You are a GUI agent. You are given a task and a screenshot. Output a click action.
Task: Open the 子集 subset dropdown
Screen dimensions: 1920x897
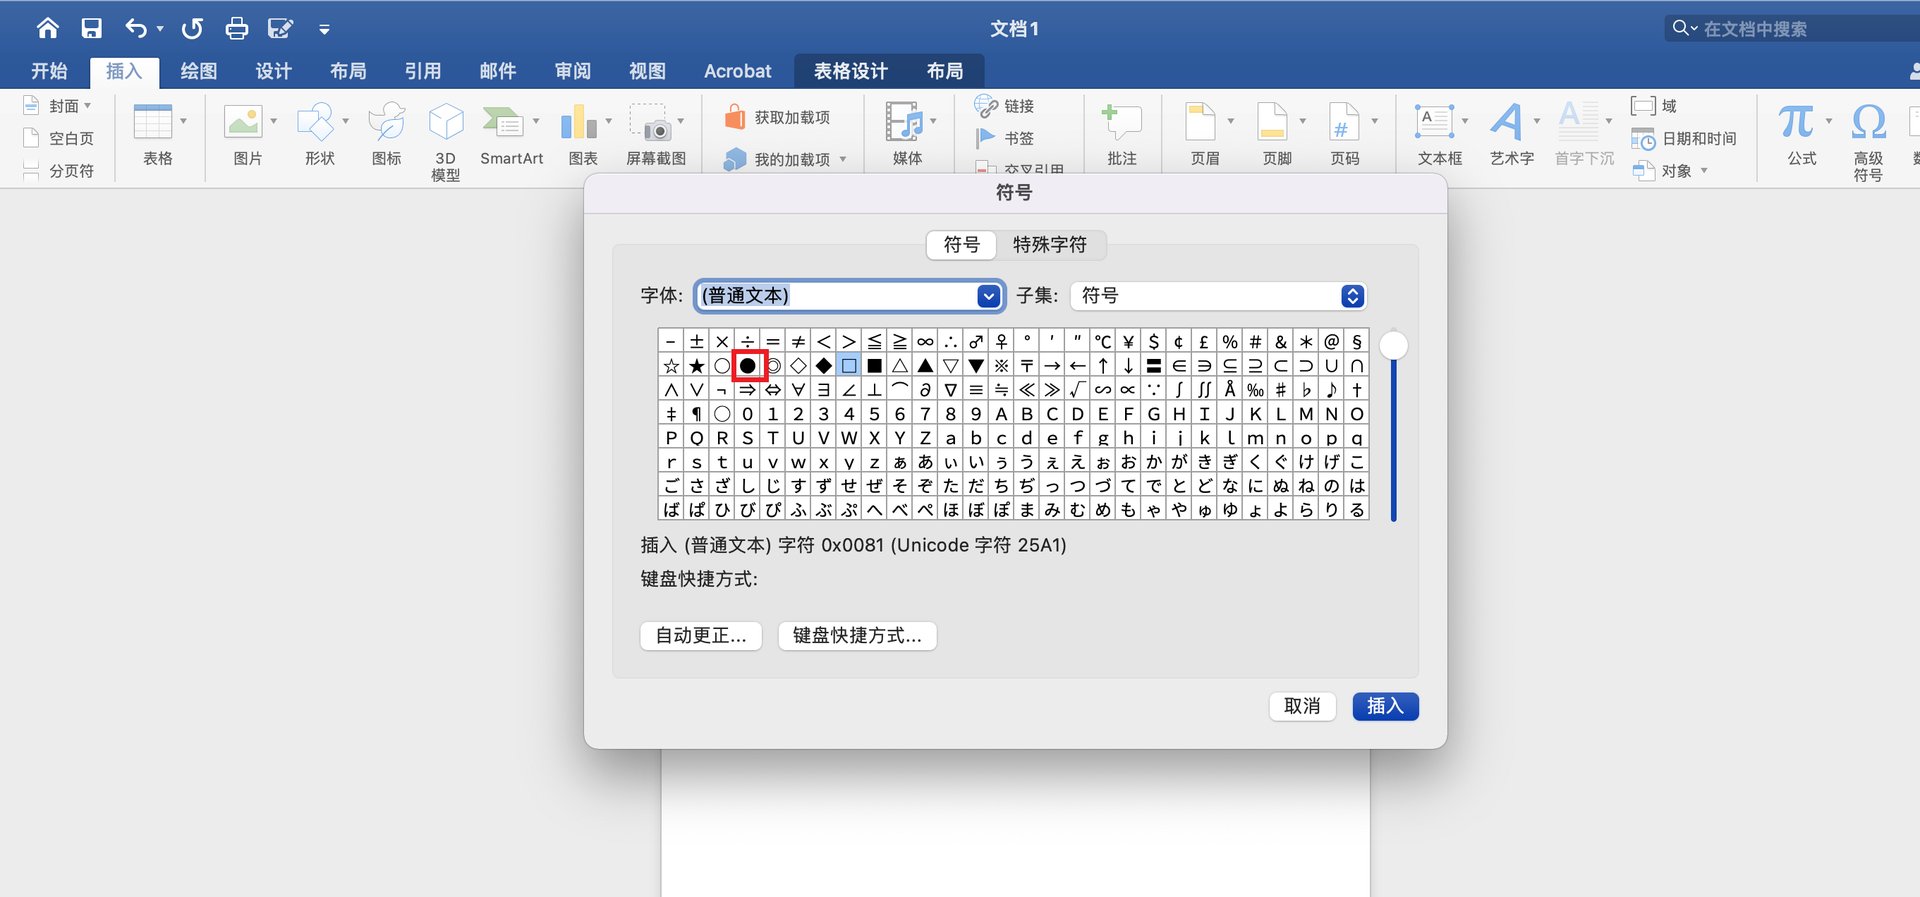(1217, 295)
